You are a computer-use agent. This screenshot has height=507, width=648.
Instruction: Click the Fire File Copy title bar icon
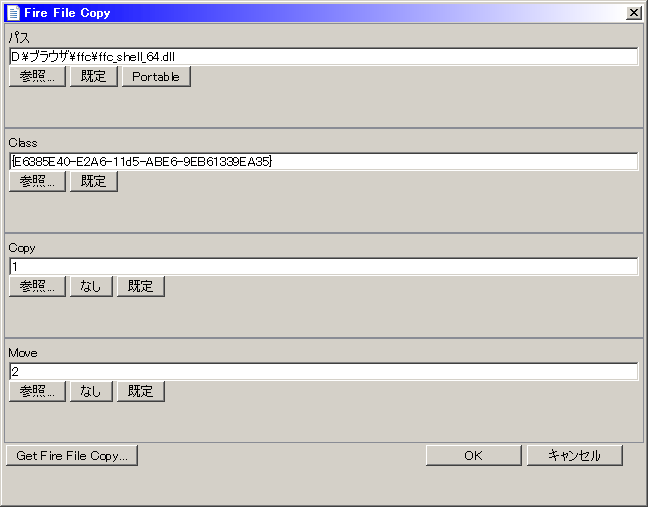click(12, 13)
